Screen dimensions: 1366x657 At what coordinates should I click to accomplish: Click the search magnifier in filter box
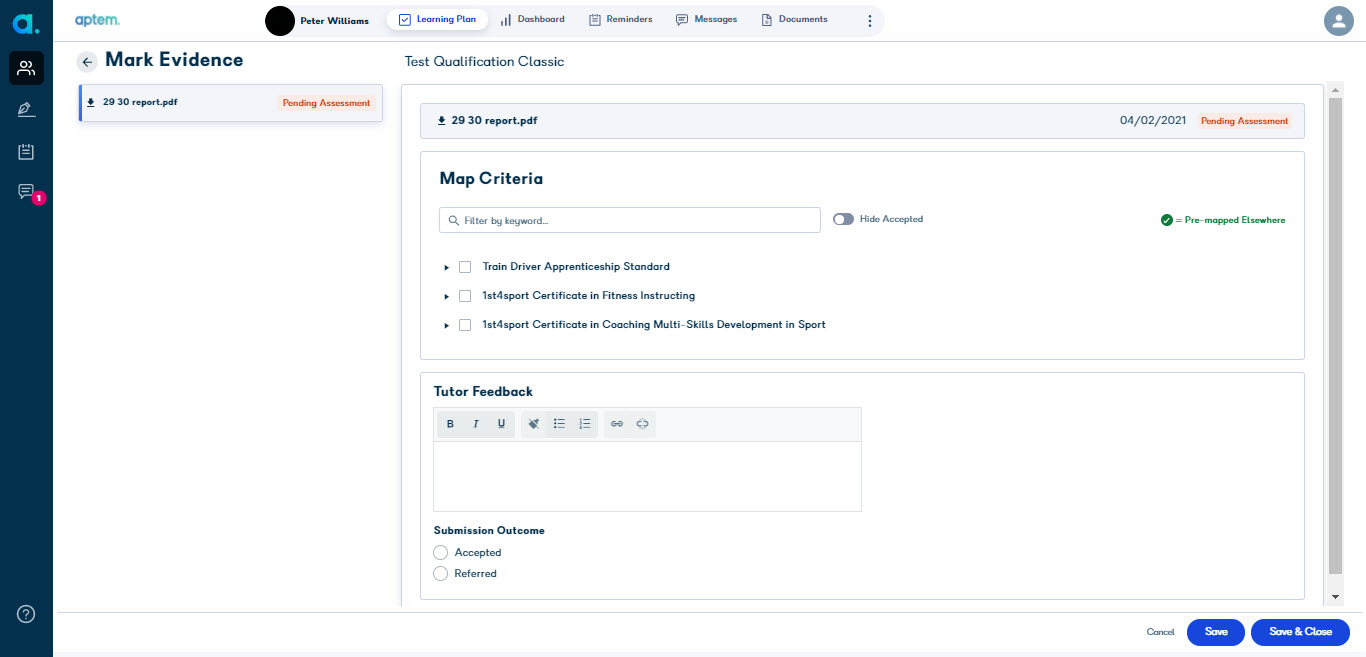click(x=454, y=220)
